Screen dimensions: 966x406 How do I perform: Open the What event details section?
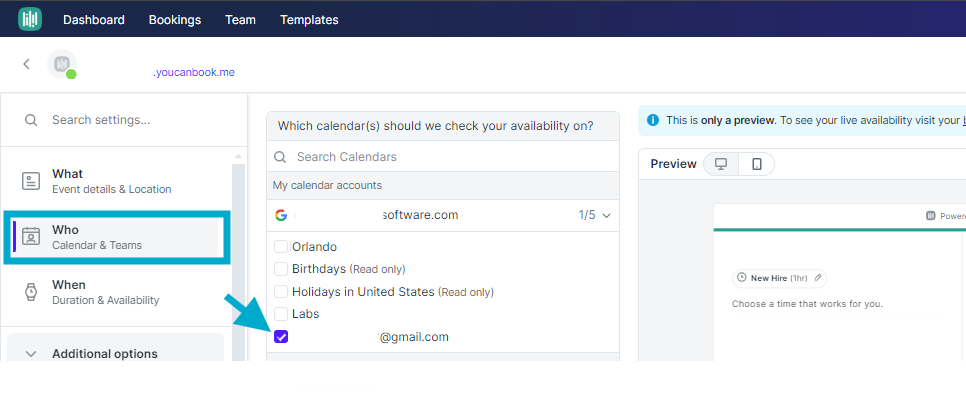pyautogui.click(x=116, y=181)
